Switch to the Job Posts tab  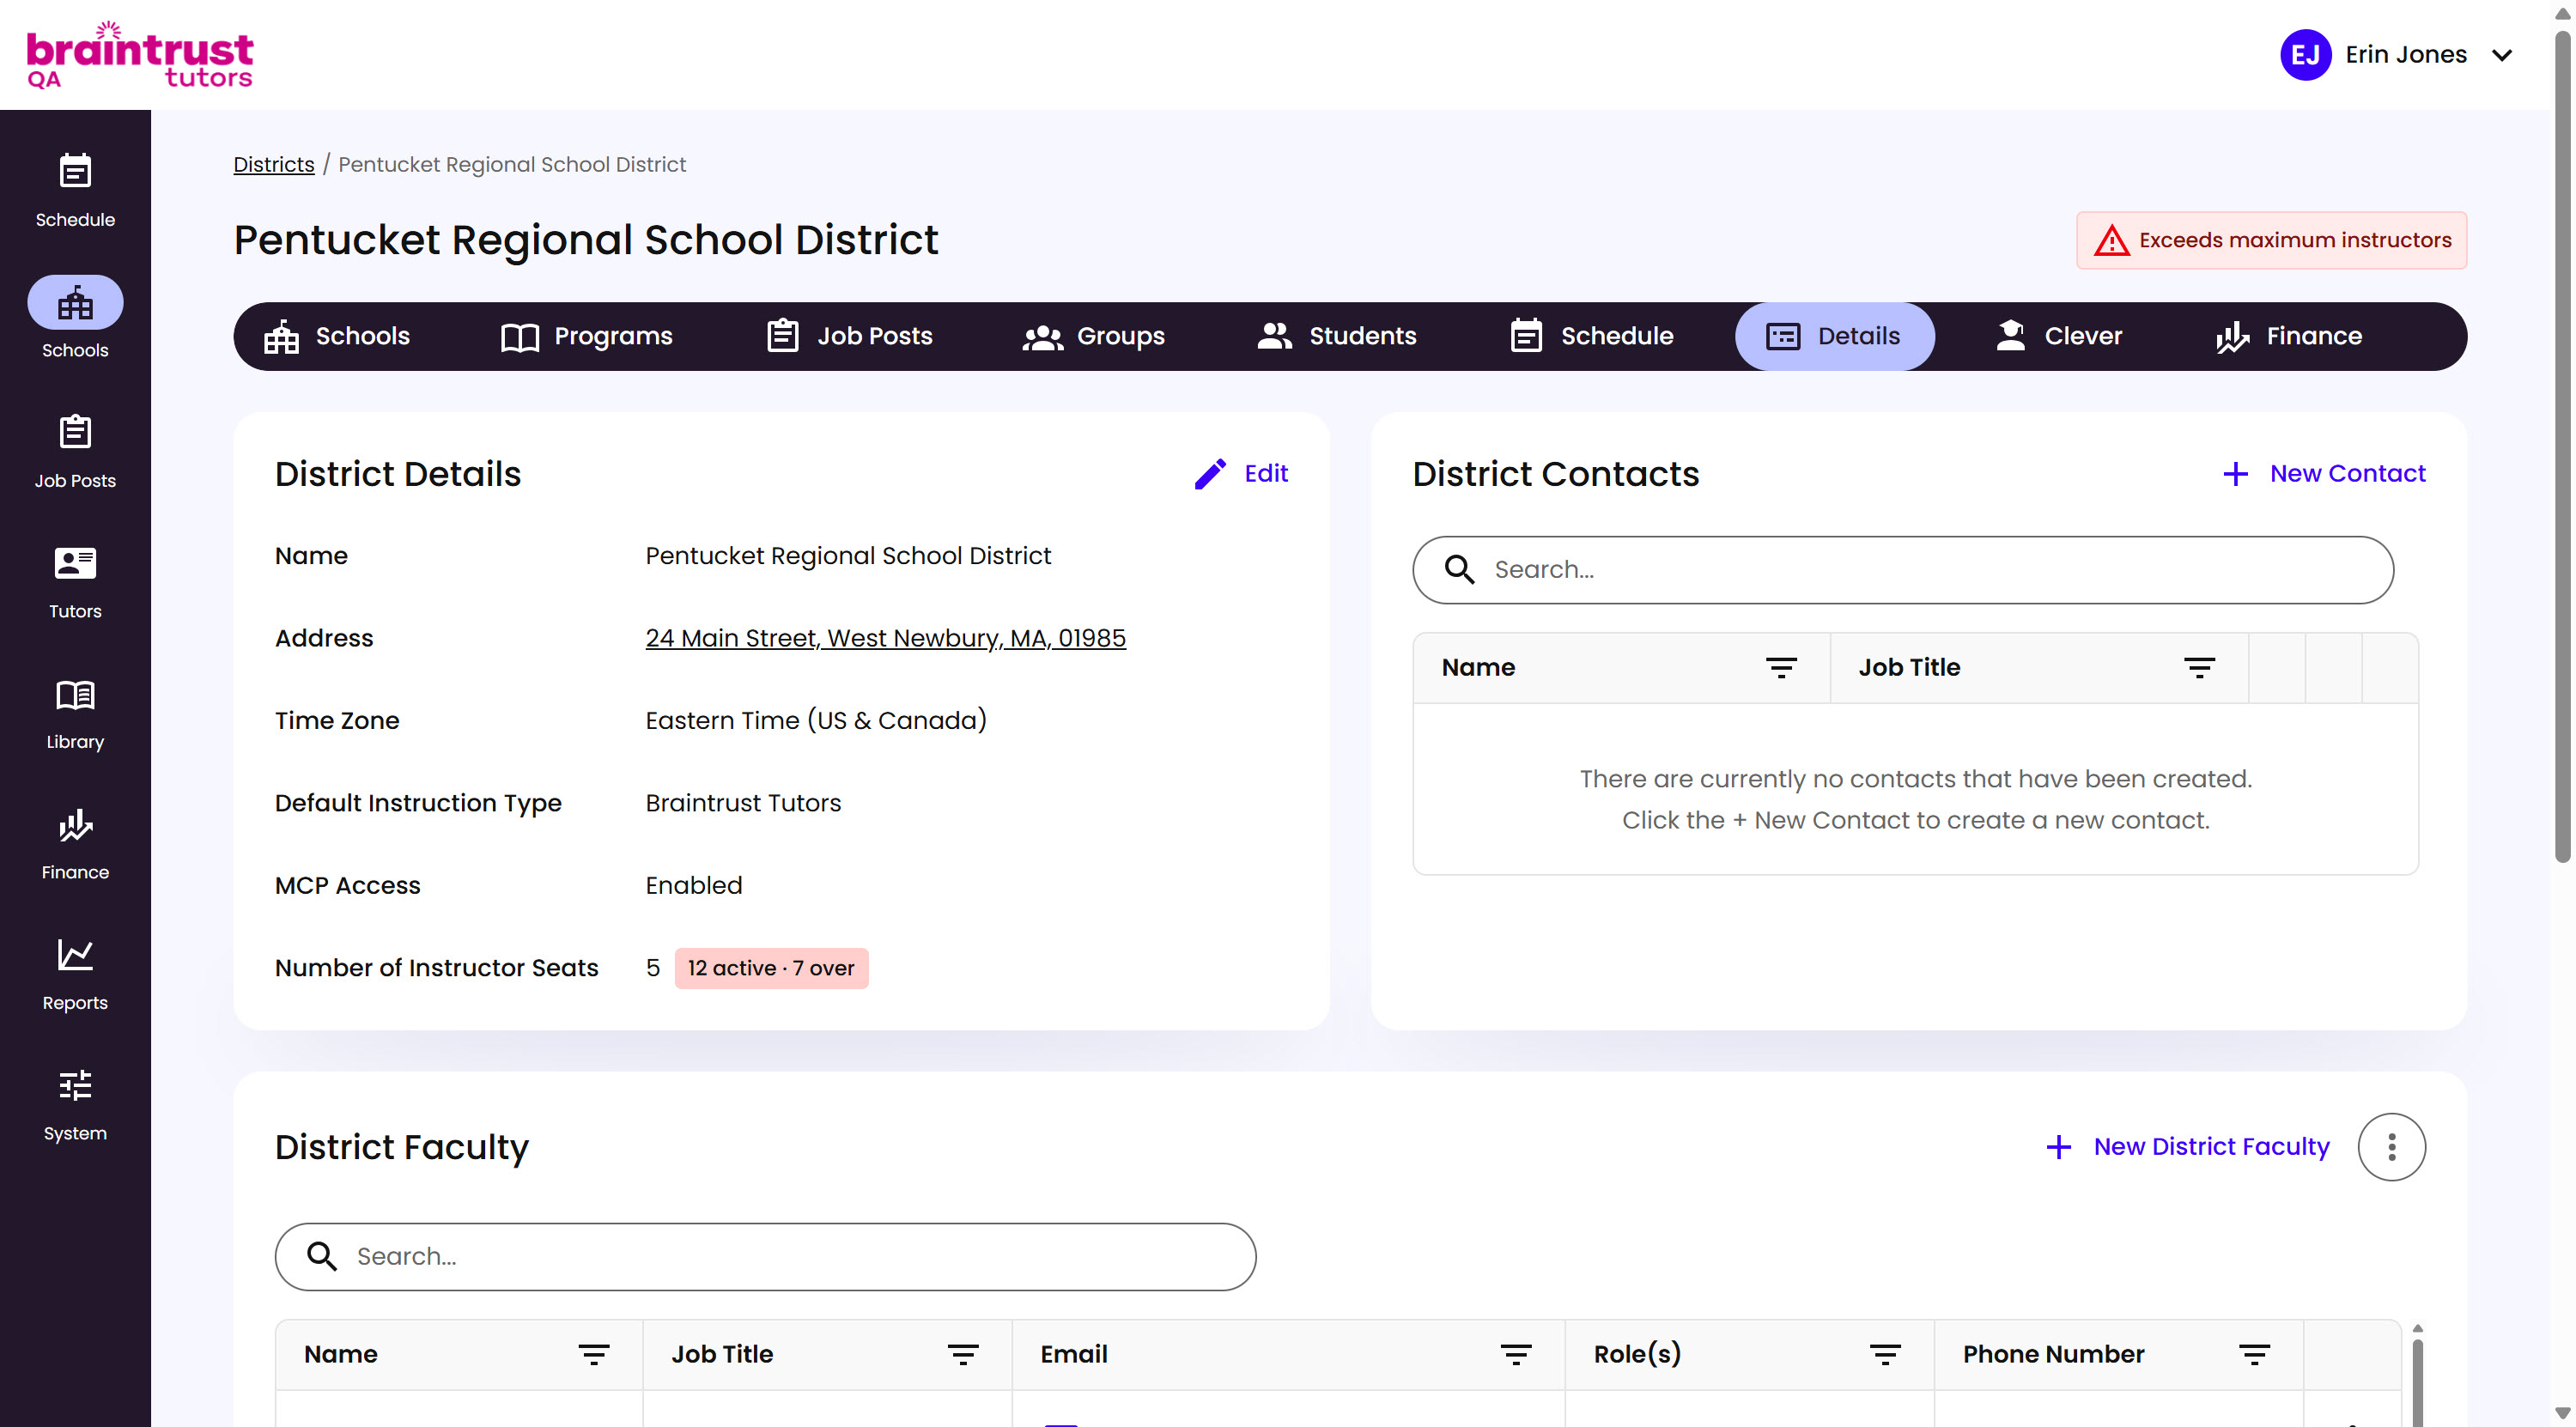850,336
